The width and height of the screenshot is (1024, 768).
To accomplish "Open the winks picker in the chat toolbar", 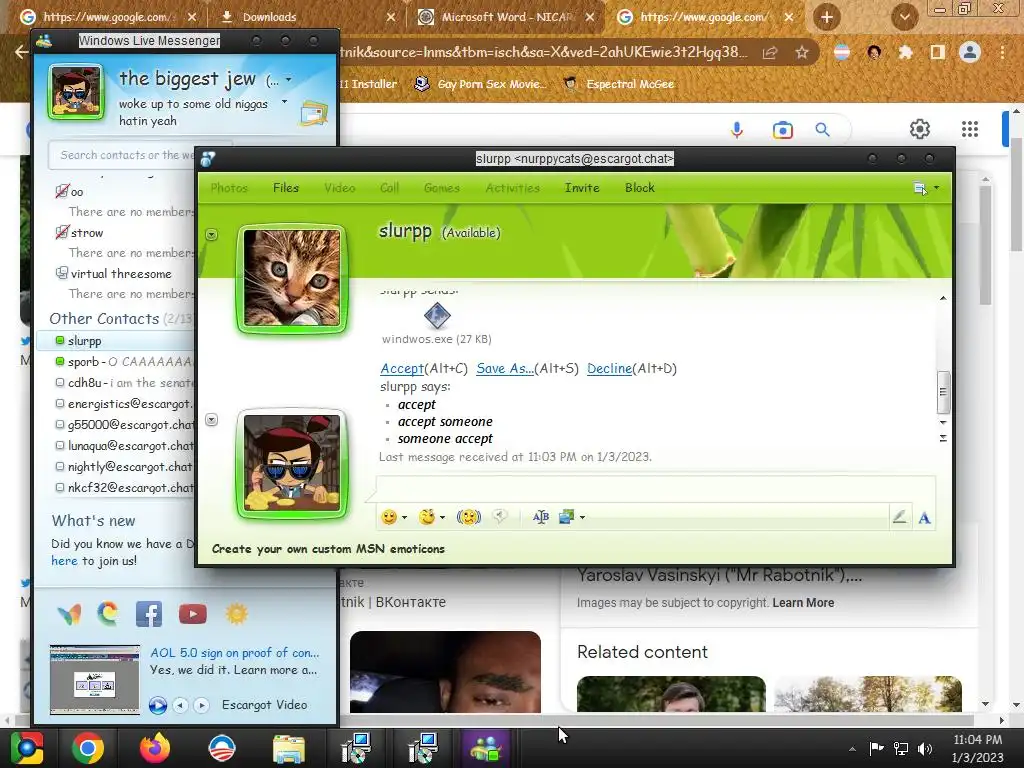I will click(x=427, y=517).
